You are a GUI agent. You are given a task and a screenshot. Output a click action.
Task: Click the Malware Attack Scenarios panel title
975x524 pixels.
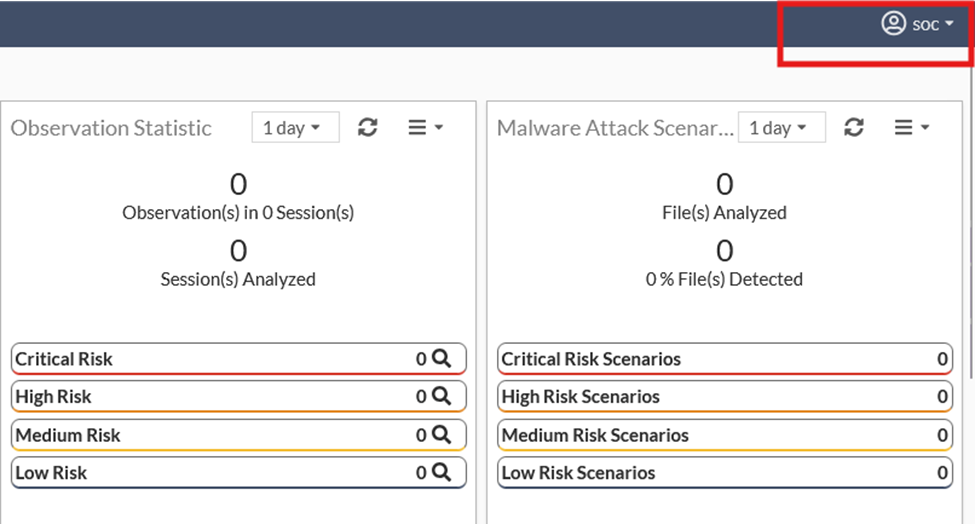pyautogui.click(x=615, y=127)
